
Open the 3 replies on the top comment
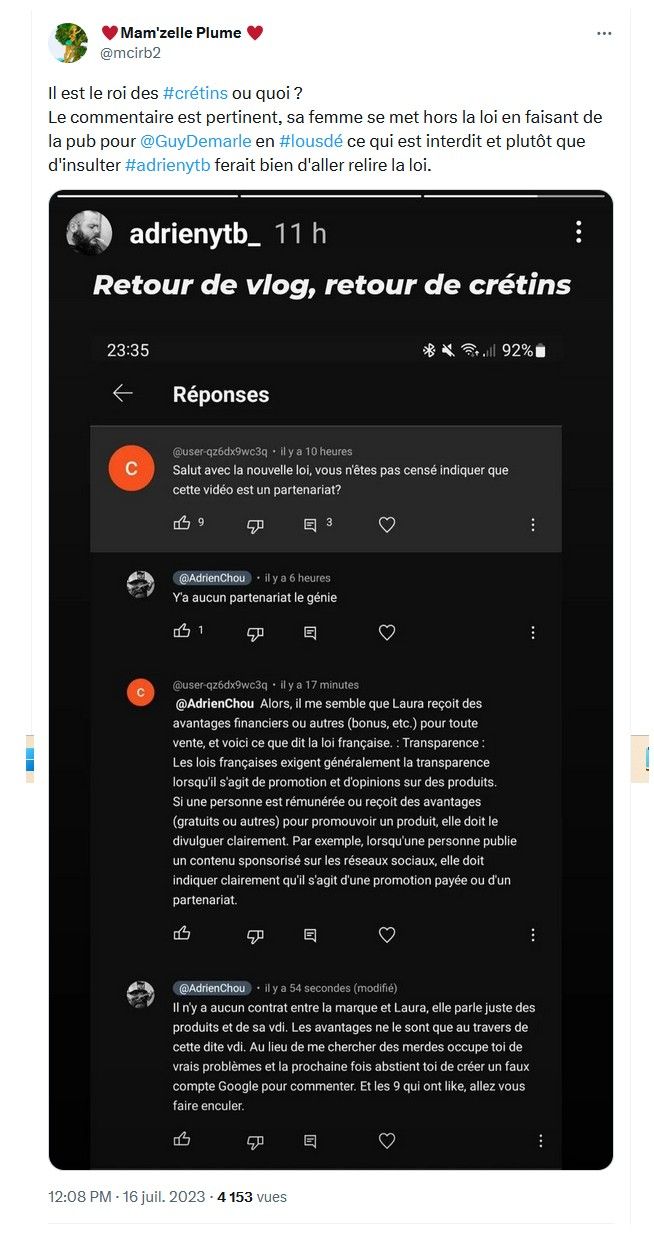[x=310, y=524]
